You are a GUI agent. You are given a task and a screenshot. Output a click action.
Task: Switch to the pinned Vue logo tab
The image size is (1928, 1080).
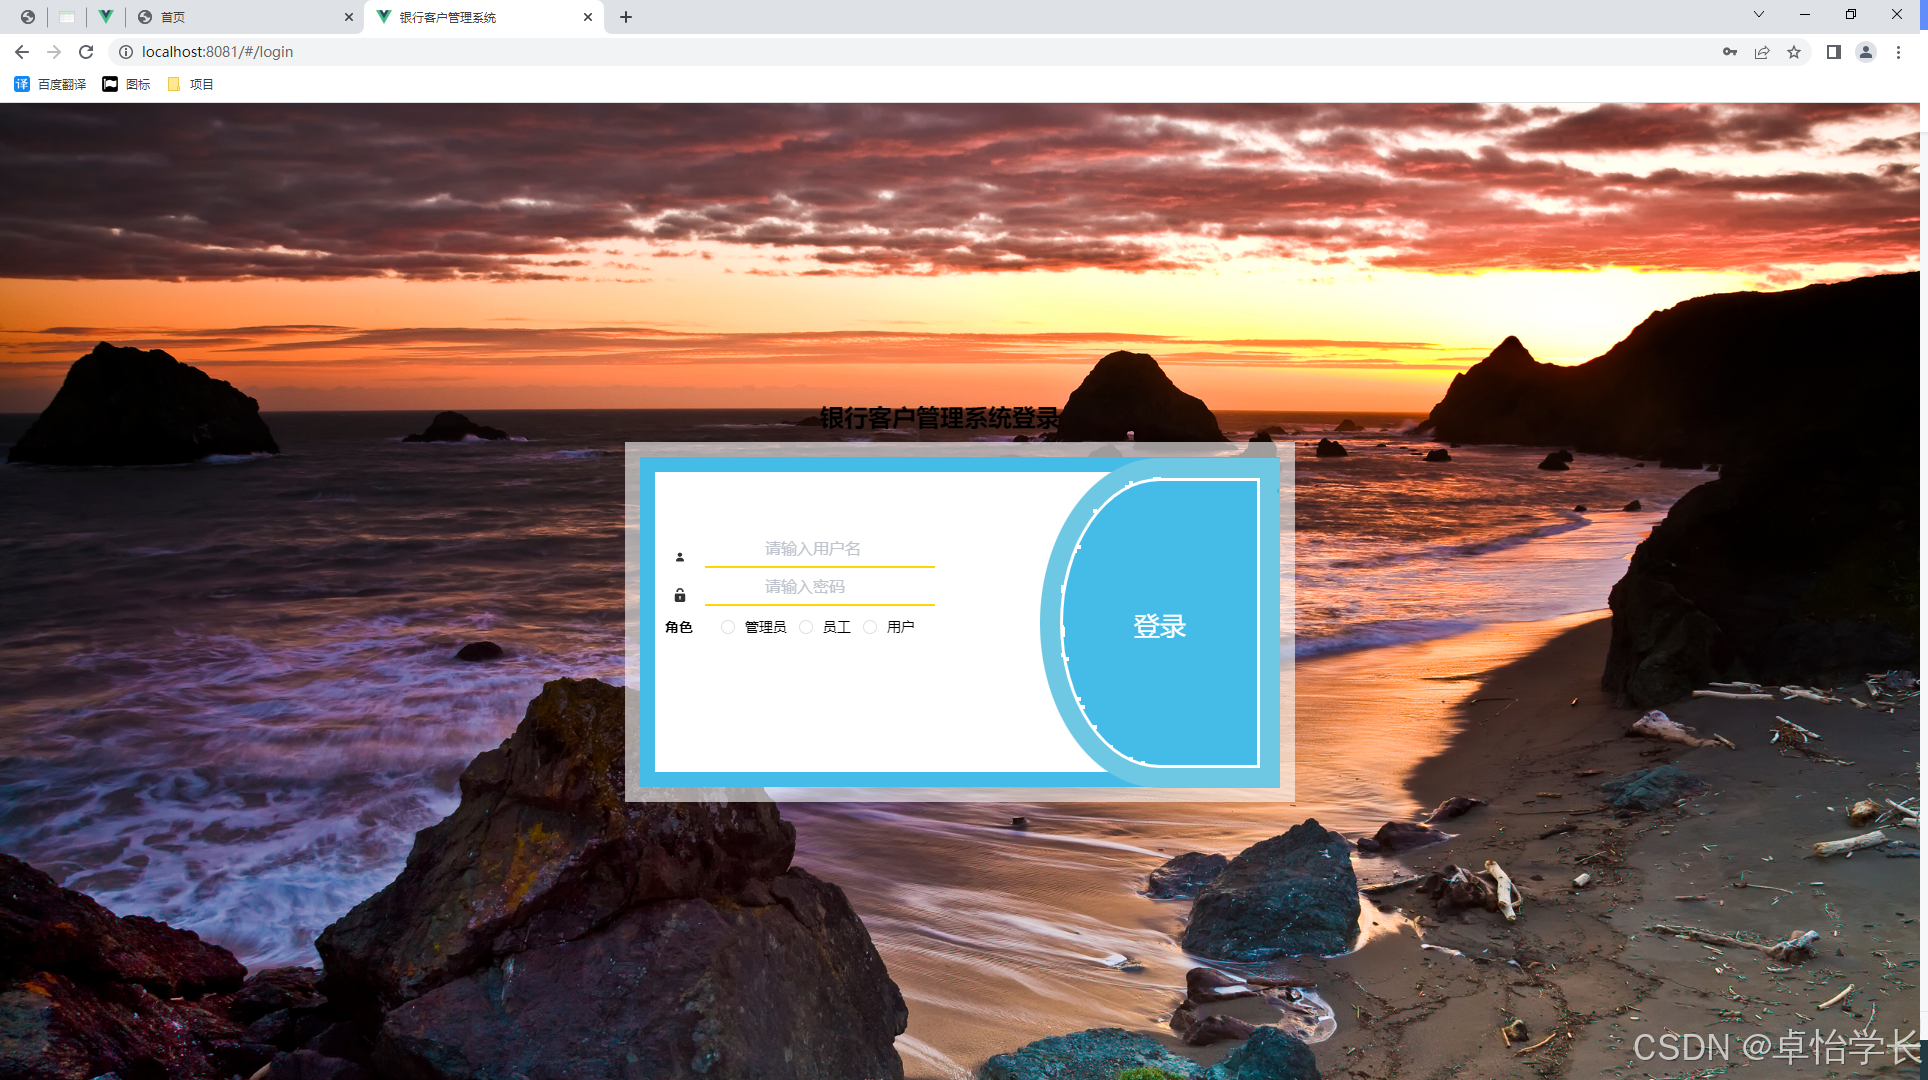(105, 17)
